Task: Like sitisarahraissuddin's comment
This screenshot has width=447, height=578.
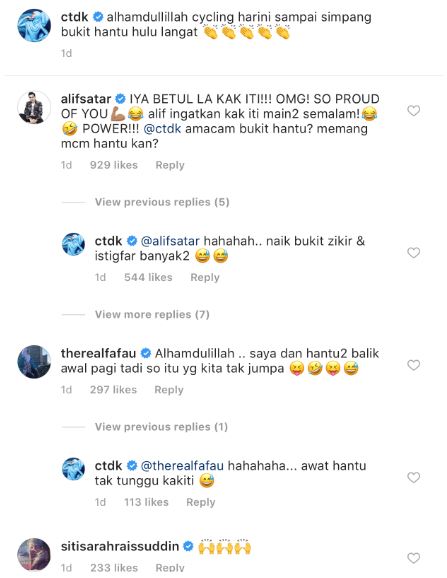Action: click(413, 558)
